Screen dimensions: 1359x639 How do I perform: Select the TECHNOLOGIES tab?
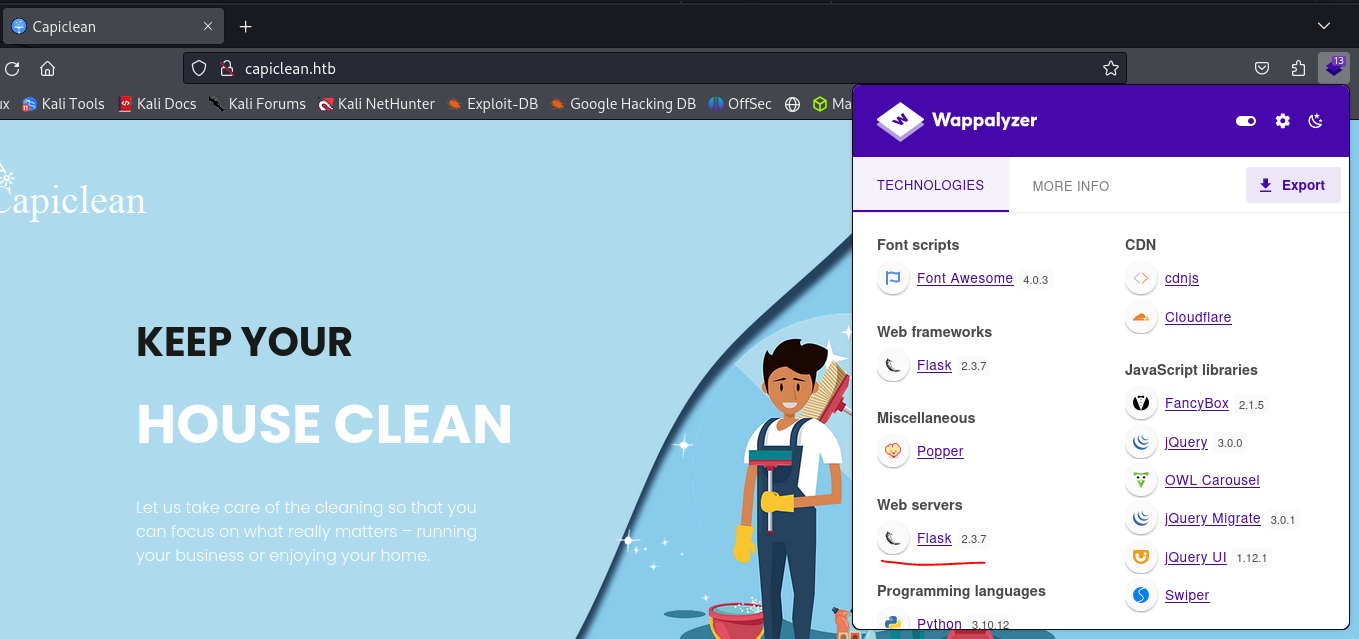coord(931,185)
